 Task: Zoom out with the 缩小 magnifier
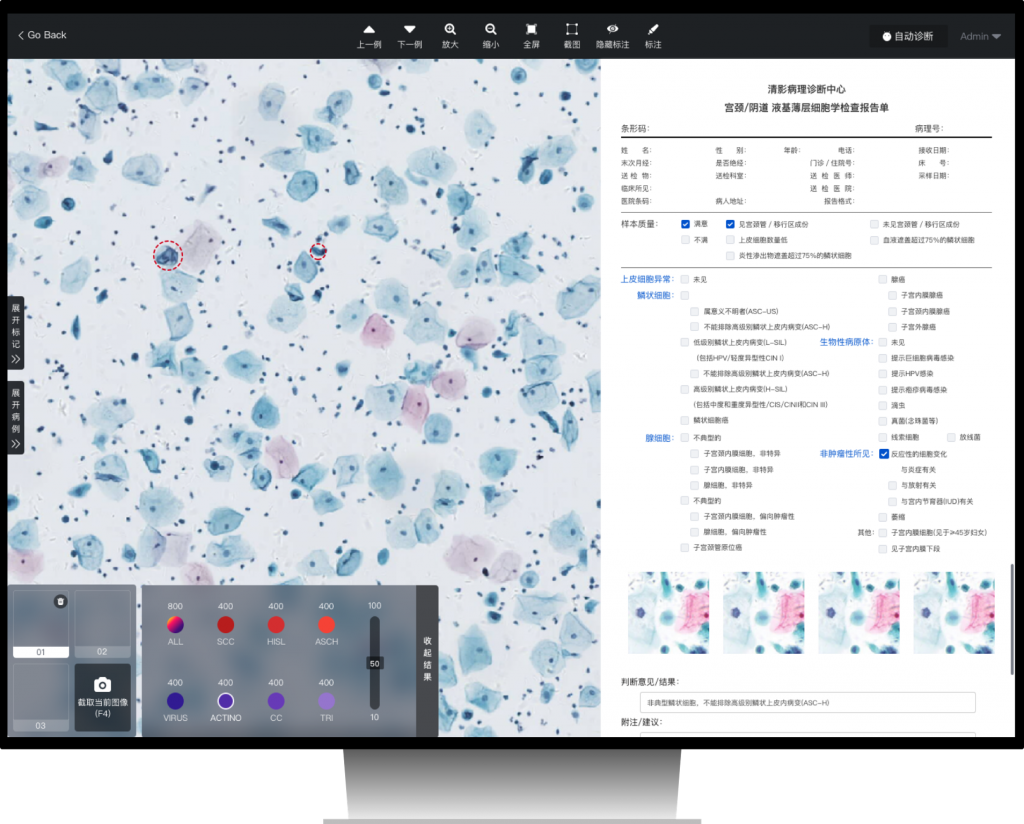(490, 36)
